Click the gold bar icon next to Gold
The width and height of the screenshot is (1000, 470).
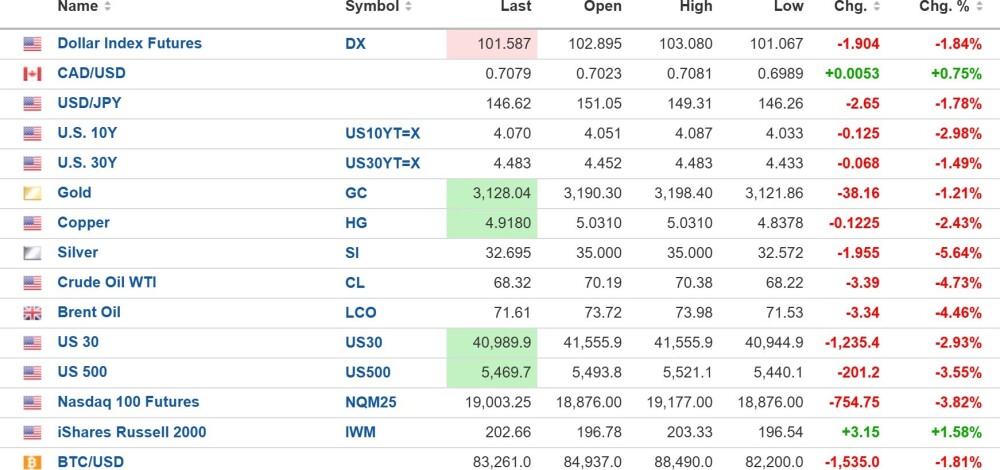[x=32, y=193]
